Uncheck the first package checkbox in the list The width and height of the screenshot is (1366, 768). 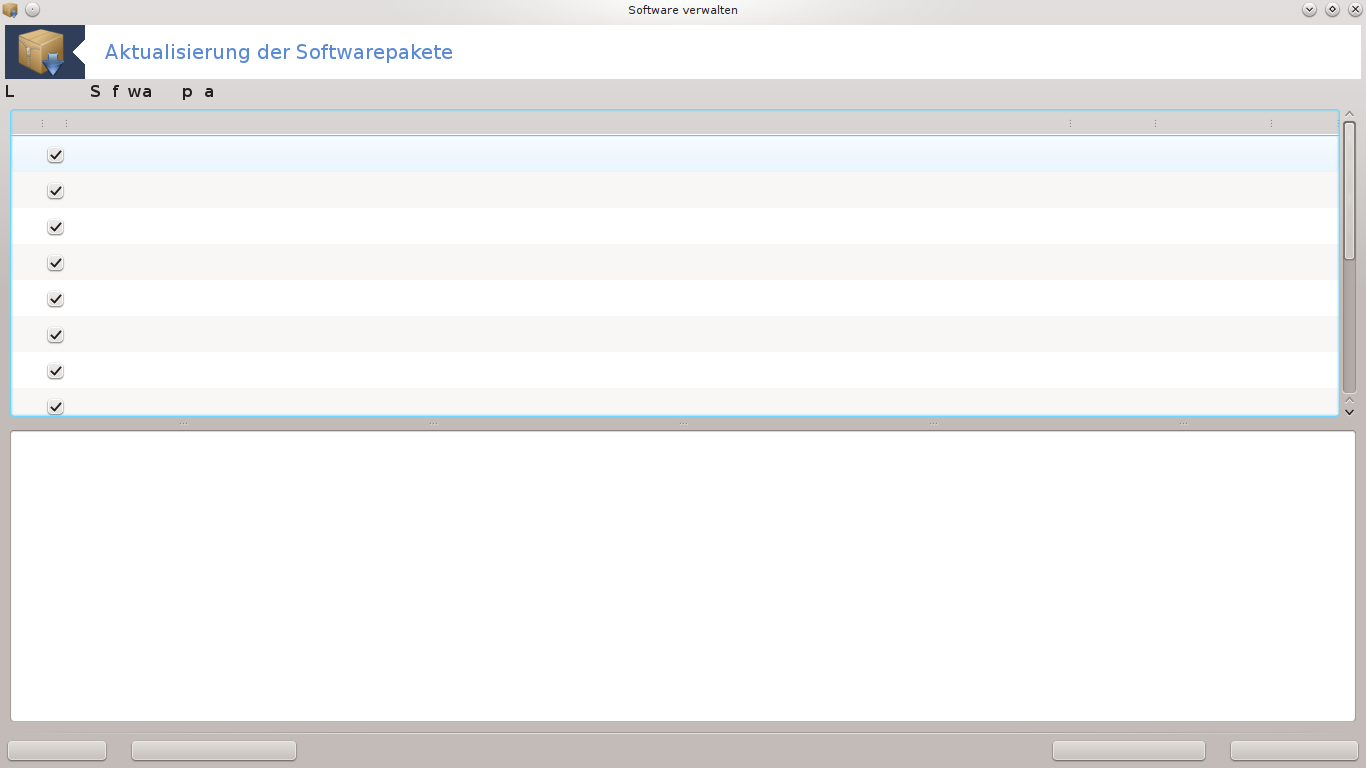point(56,155)
